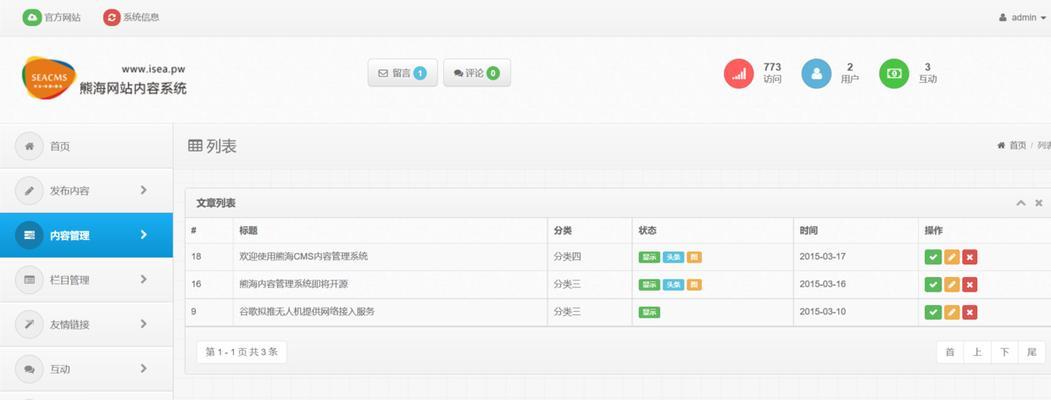The height and width of the screenshot is (400, 1051).
Task: Click the 官方网站 link text
Action: click(62, 17)
